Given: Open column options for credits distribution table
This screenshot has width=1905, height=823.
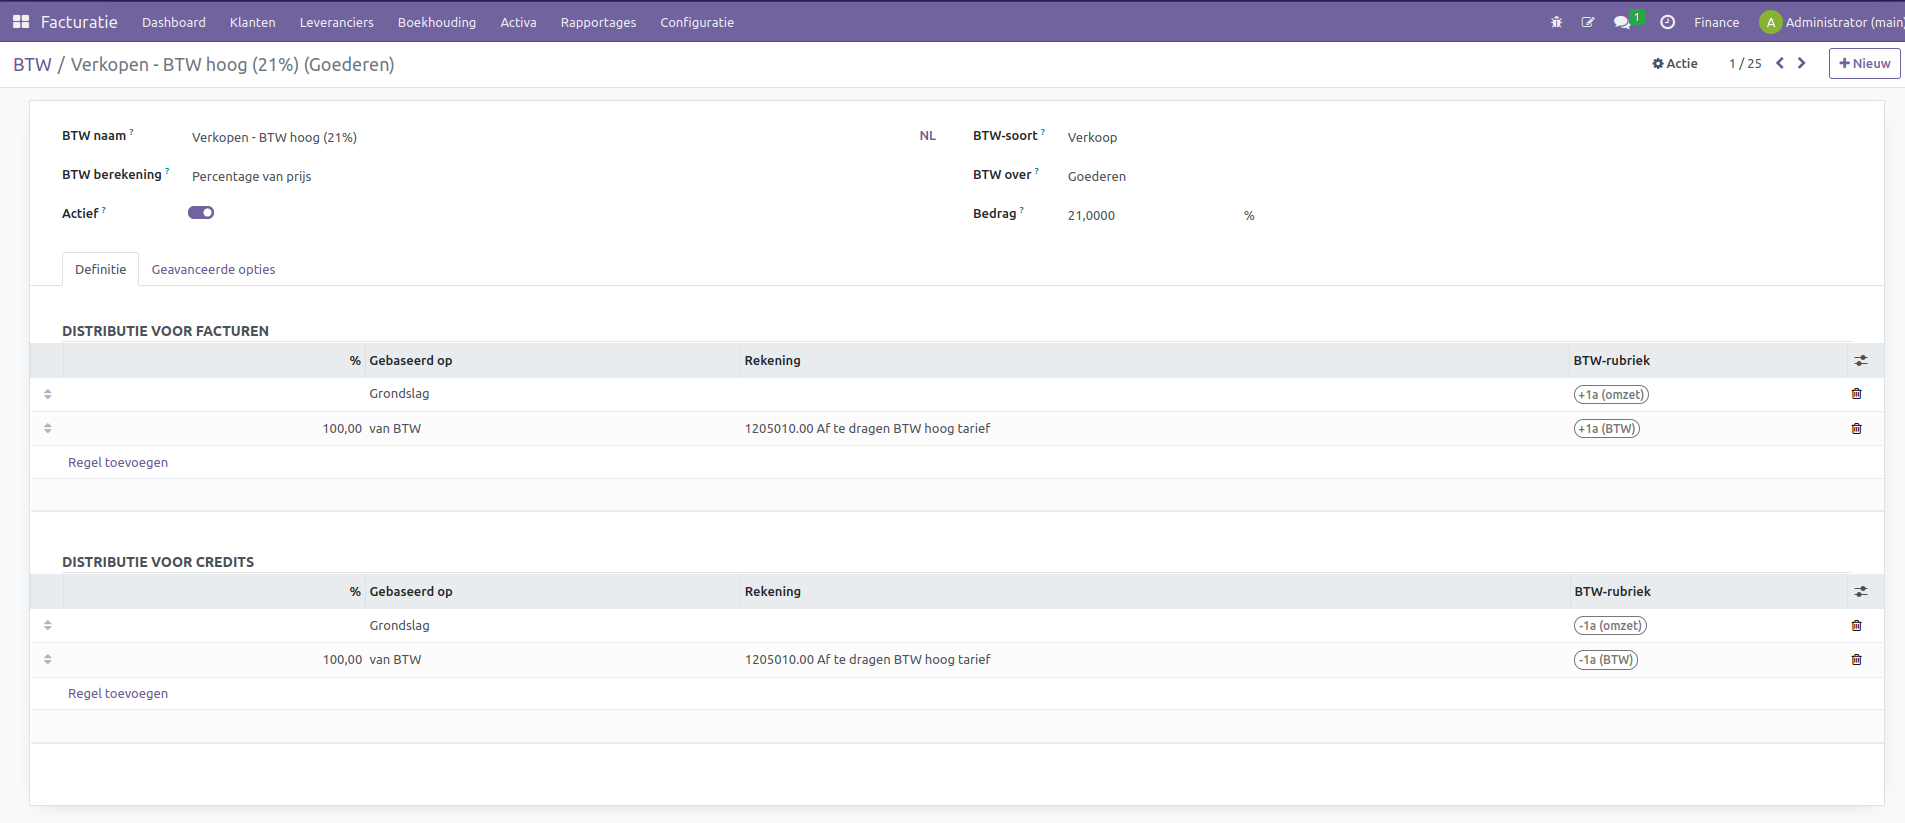Looking at the screenshot, I should pos(1860,592).
